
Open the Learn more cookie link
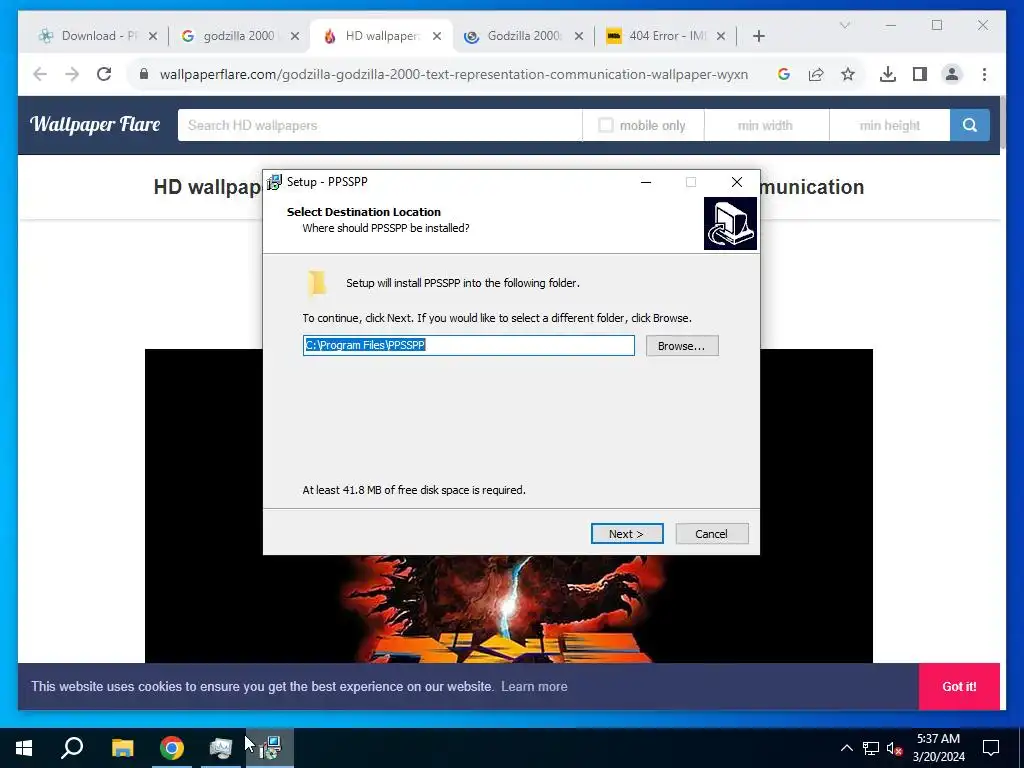click(534, 686)
